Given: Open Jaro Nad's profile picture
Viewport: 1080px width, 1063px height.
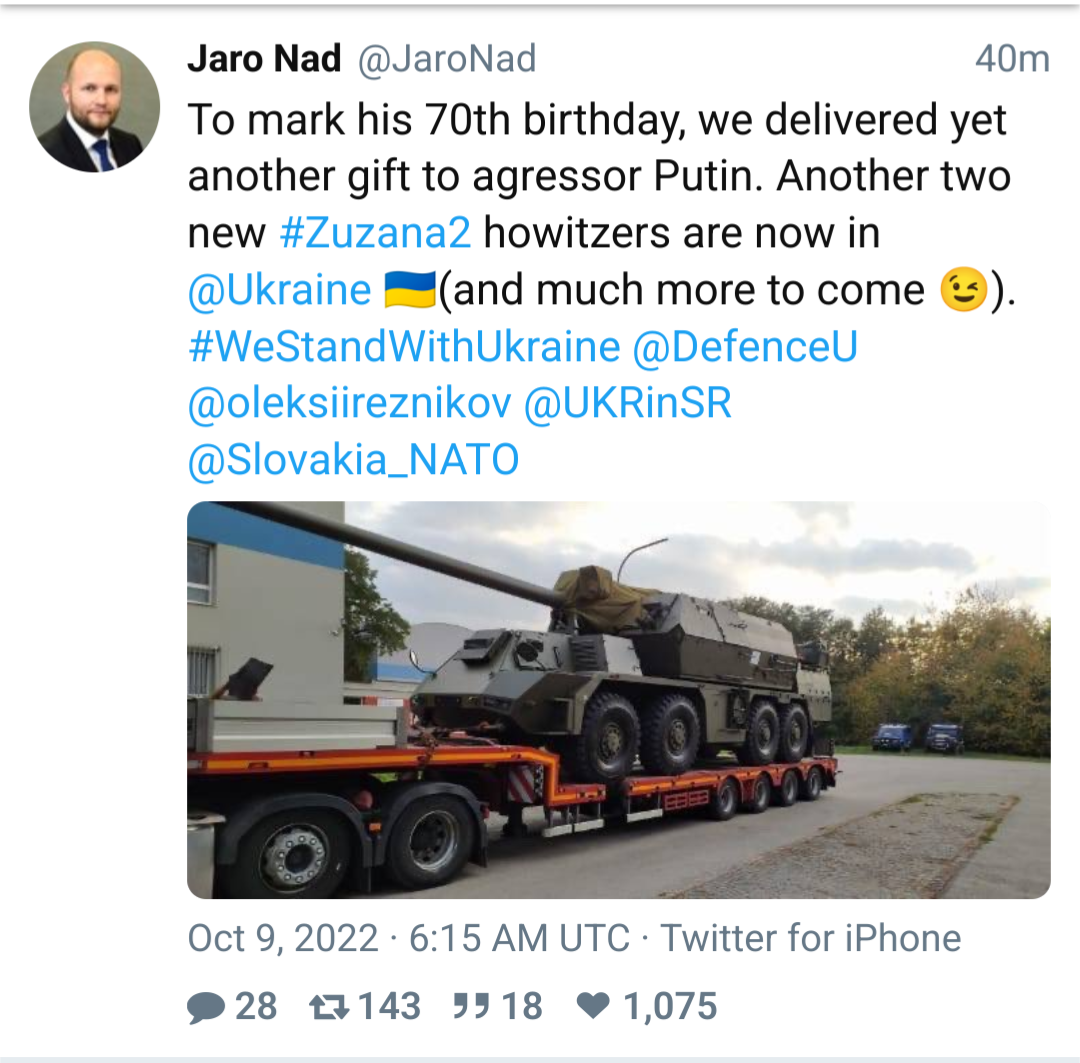Looking at the screenshot, I should 95,107.
